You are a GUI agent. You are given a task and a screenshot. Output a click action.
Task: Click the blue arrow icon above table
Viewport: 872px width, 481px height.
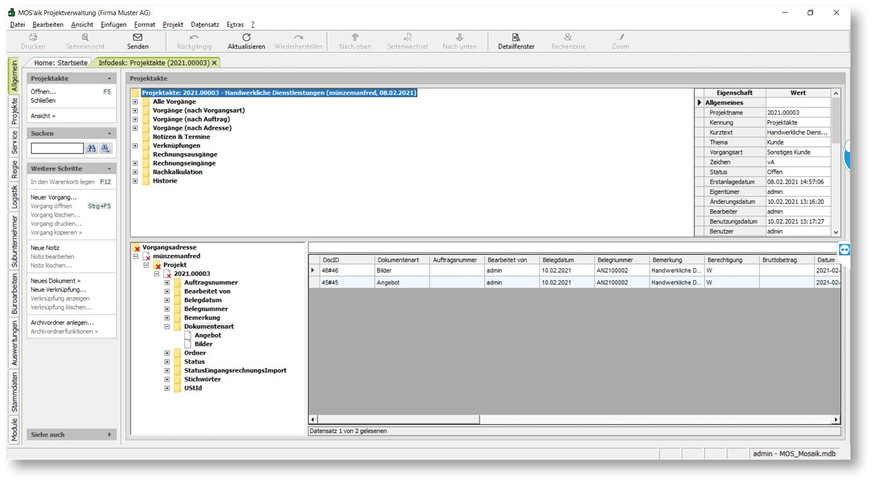tap(843, 249)
